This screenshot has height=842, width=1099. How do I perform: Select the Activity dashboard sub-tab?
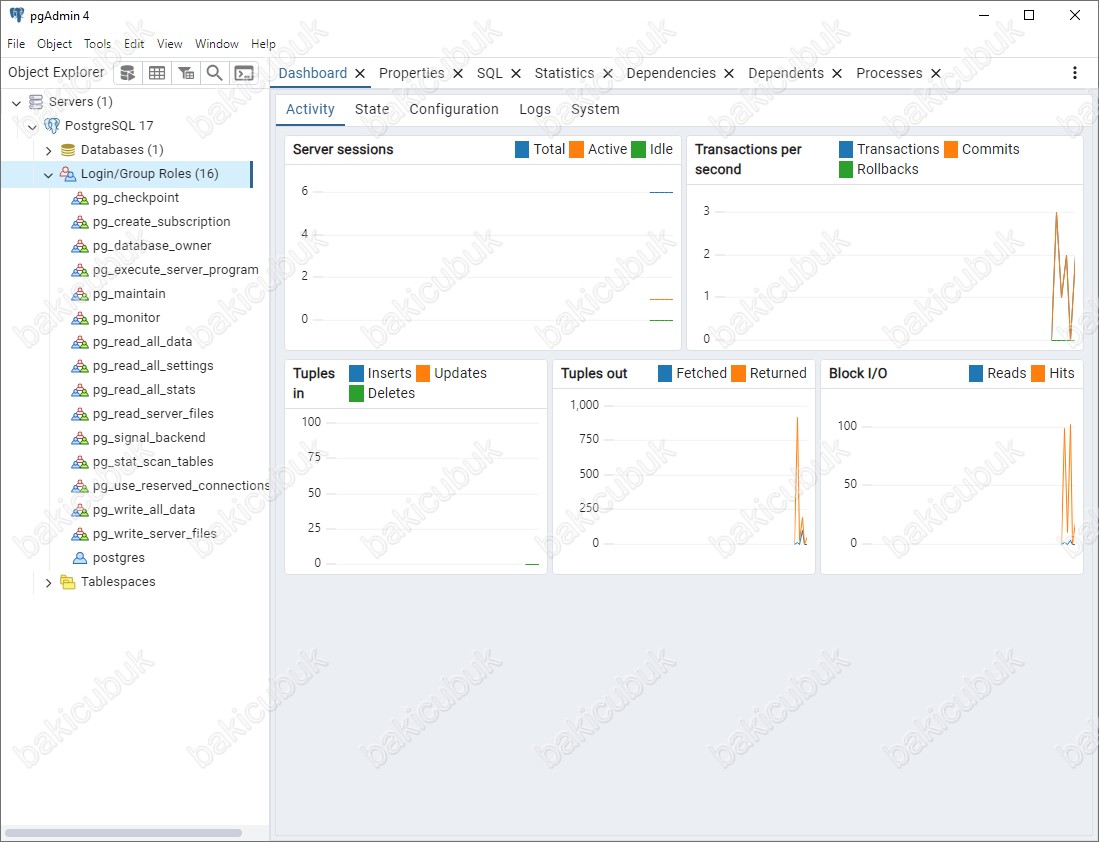point(310,109)
